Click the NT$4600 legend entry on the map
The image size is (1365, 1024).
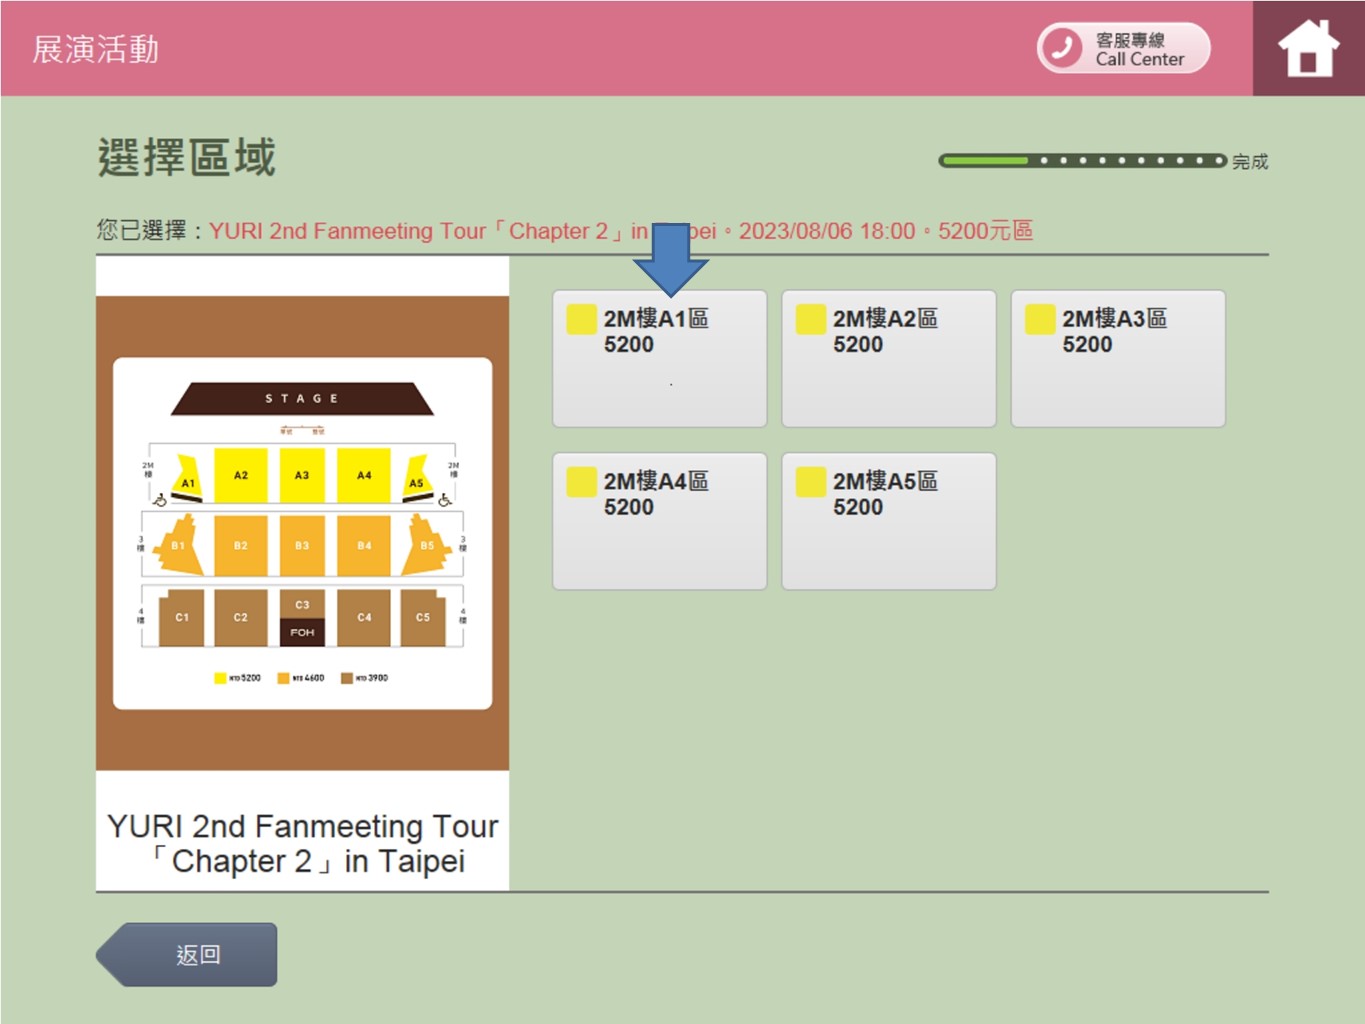(x=301, y=678)
